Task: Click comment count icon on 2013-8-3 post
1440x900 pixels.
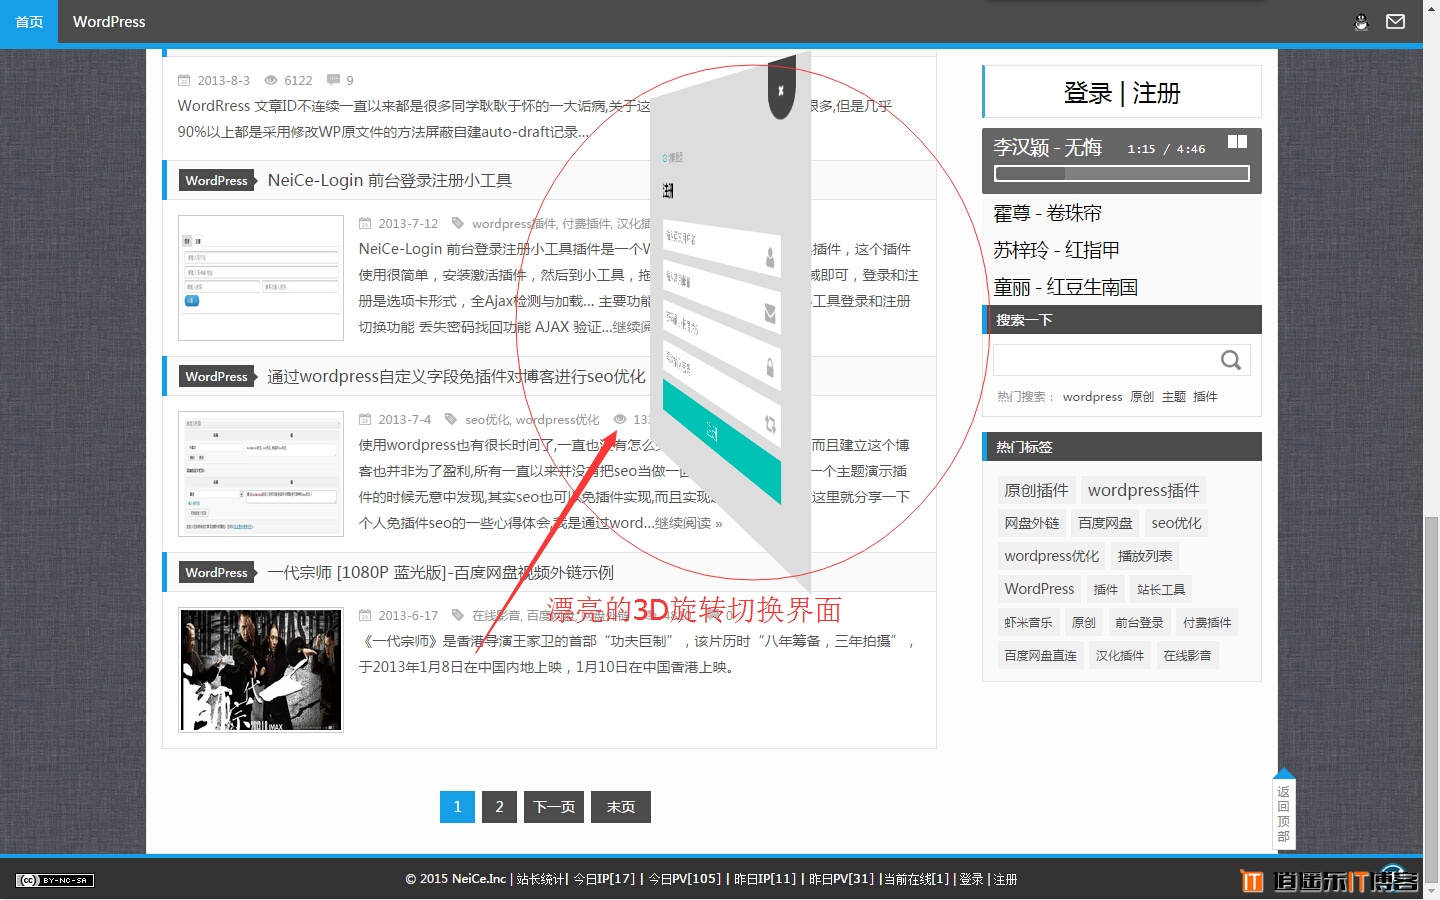Action: [x=334, y=80]
